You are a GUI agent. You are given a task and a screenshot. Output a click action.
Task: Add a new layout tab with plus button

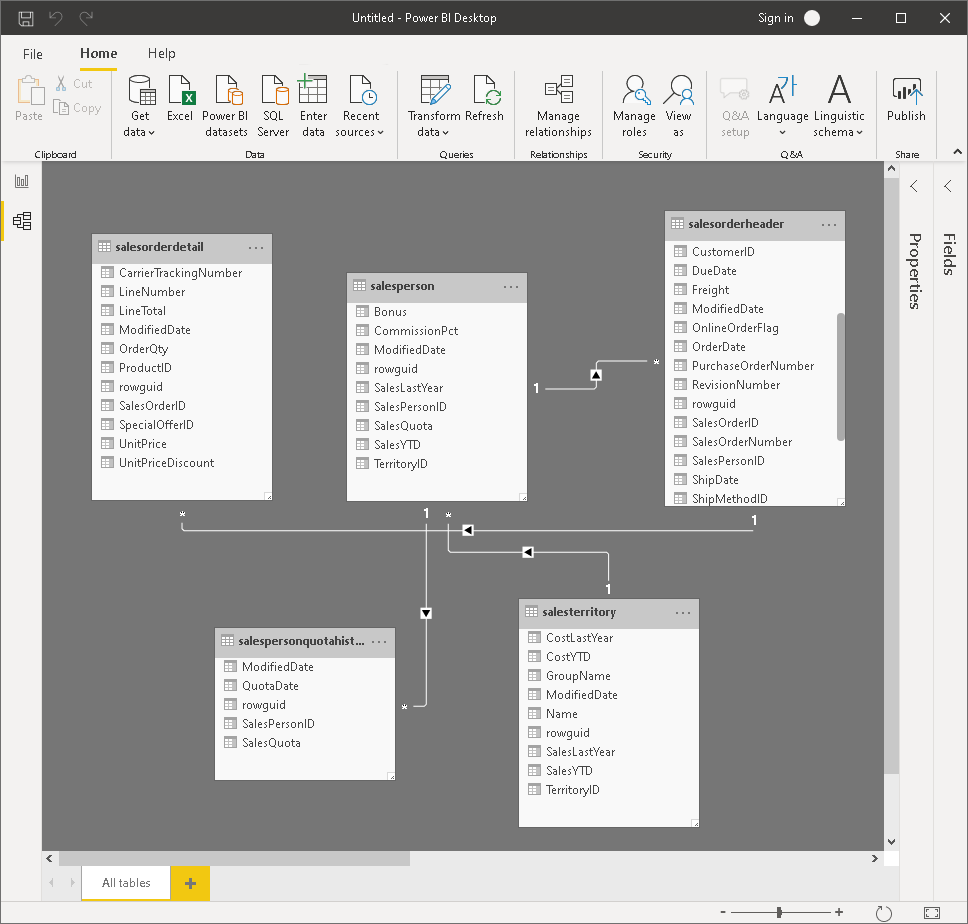[x=190, y=883]
